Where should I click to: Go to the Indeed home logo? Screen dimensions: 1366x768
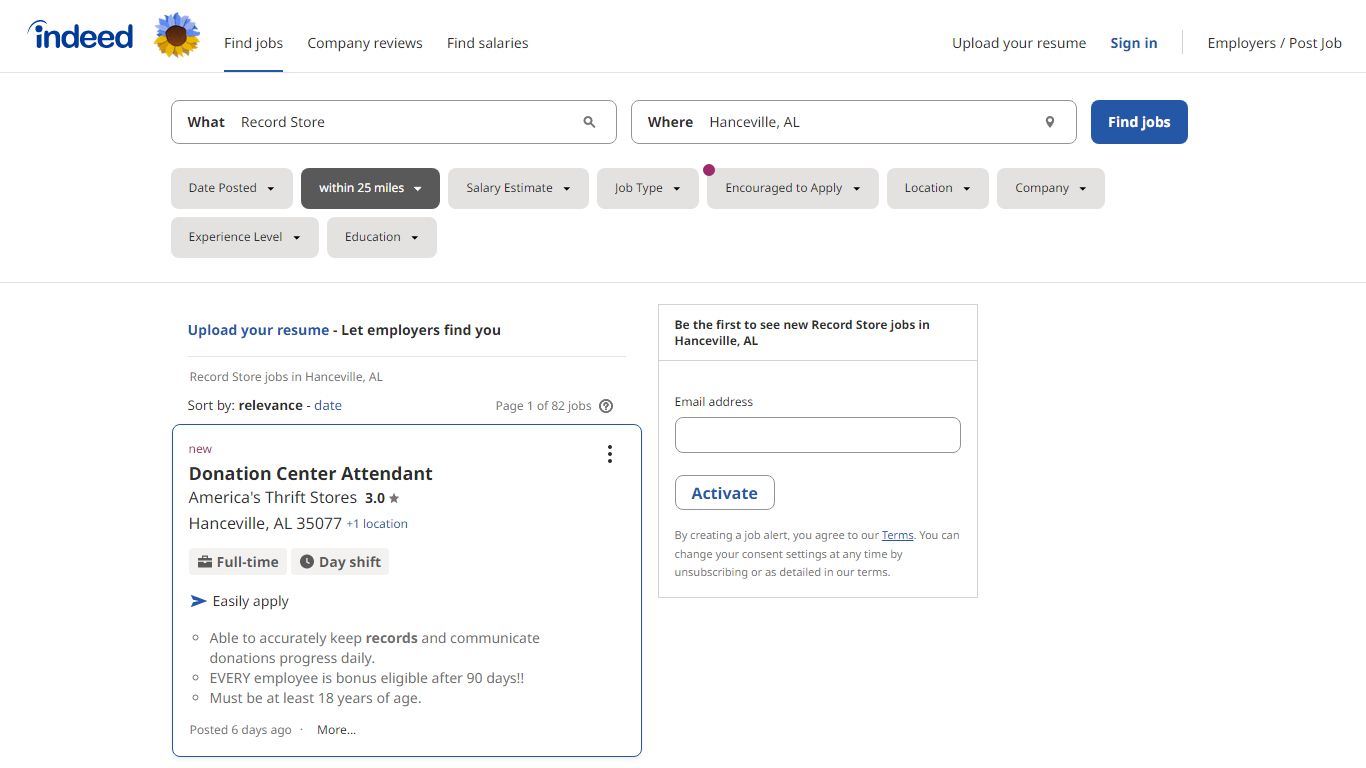coord(80,36)
